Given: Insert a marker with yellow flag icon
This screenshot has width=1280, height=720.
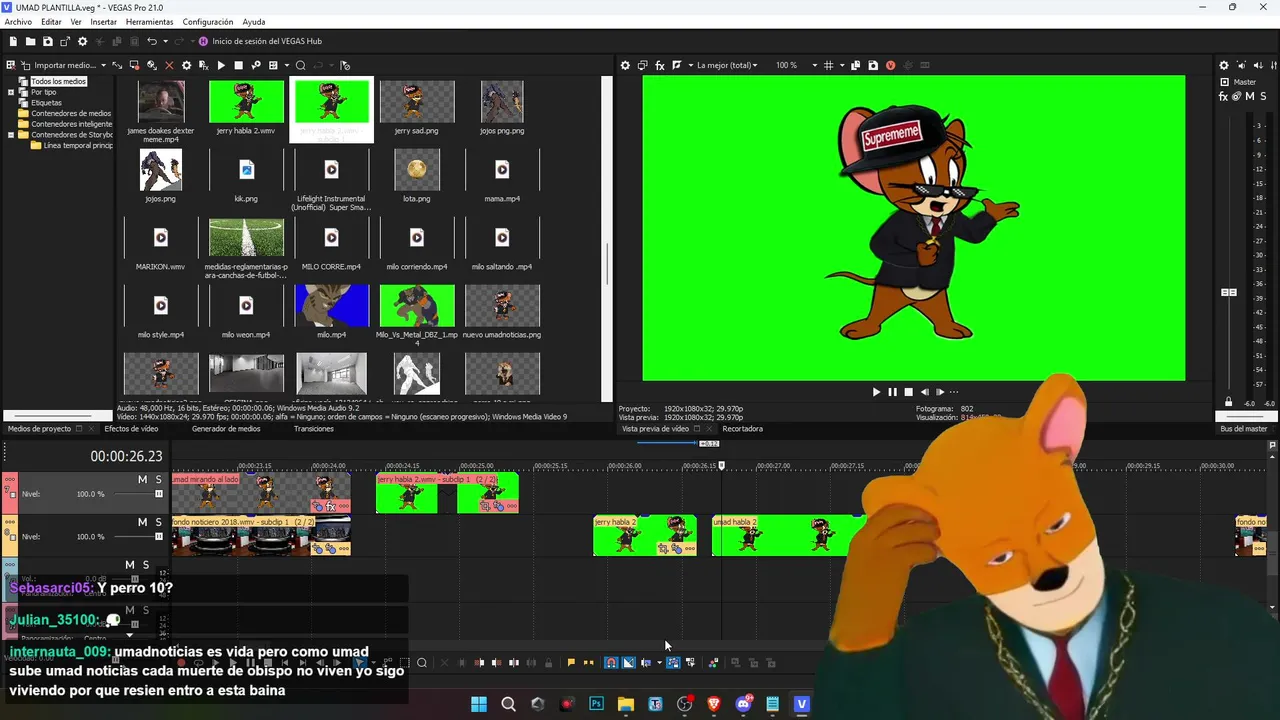Looking at the screenshot, I should pos(571,662).
